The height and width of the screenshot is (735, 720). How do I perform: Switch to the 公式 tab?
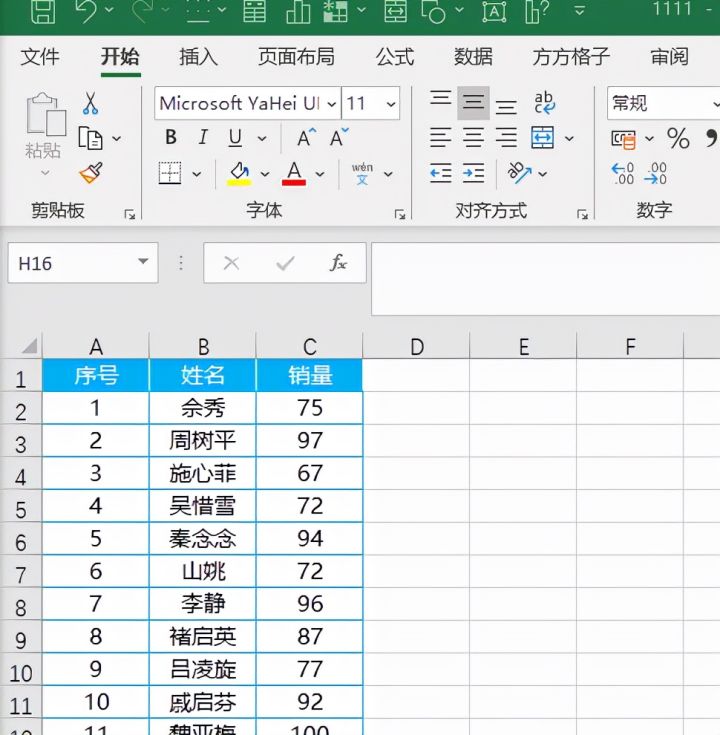click(395, 57)
